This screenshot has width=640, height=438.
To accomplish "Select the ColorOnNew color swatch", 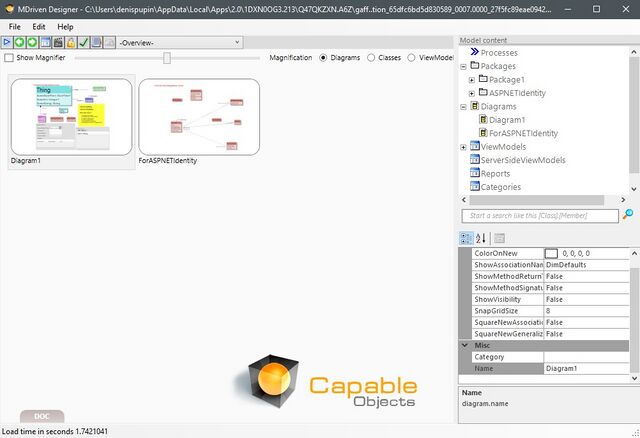I will pos(551,253).
